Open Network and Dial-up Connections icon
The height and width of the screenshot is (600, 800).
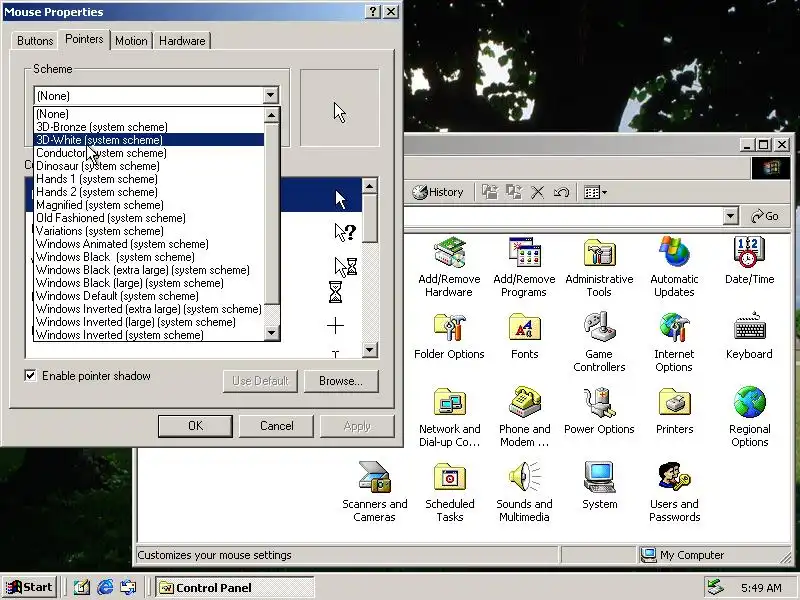click(449, 417)
